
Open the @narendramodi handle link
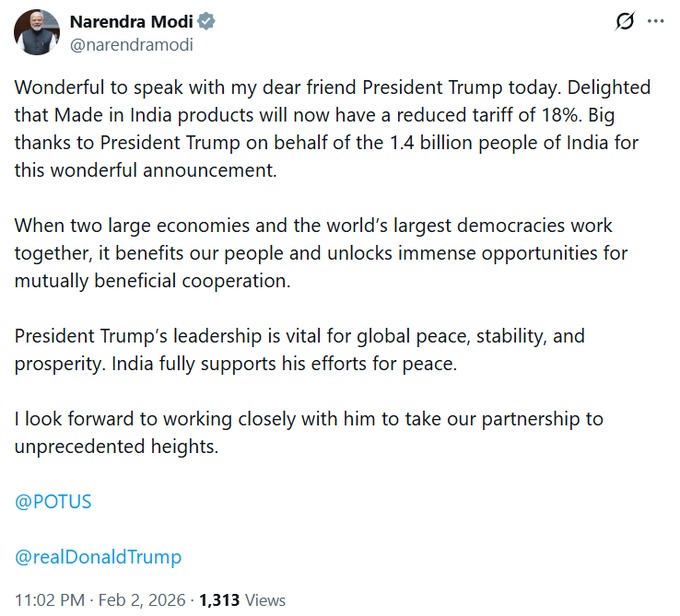[x=130, y=44]
